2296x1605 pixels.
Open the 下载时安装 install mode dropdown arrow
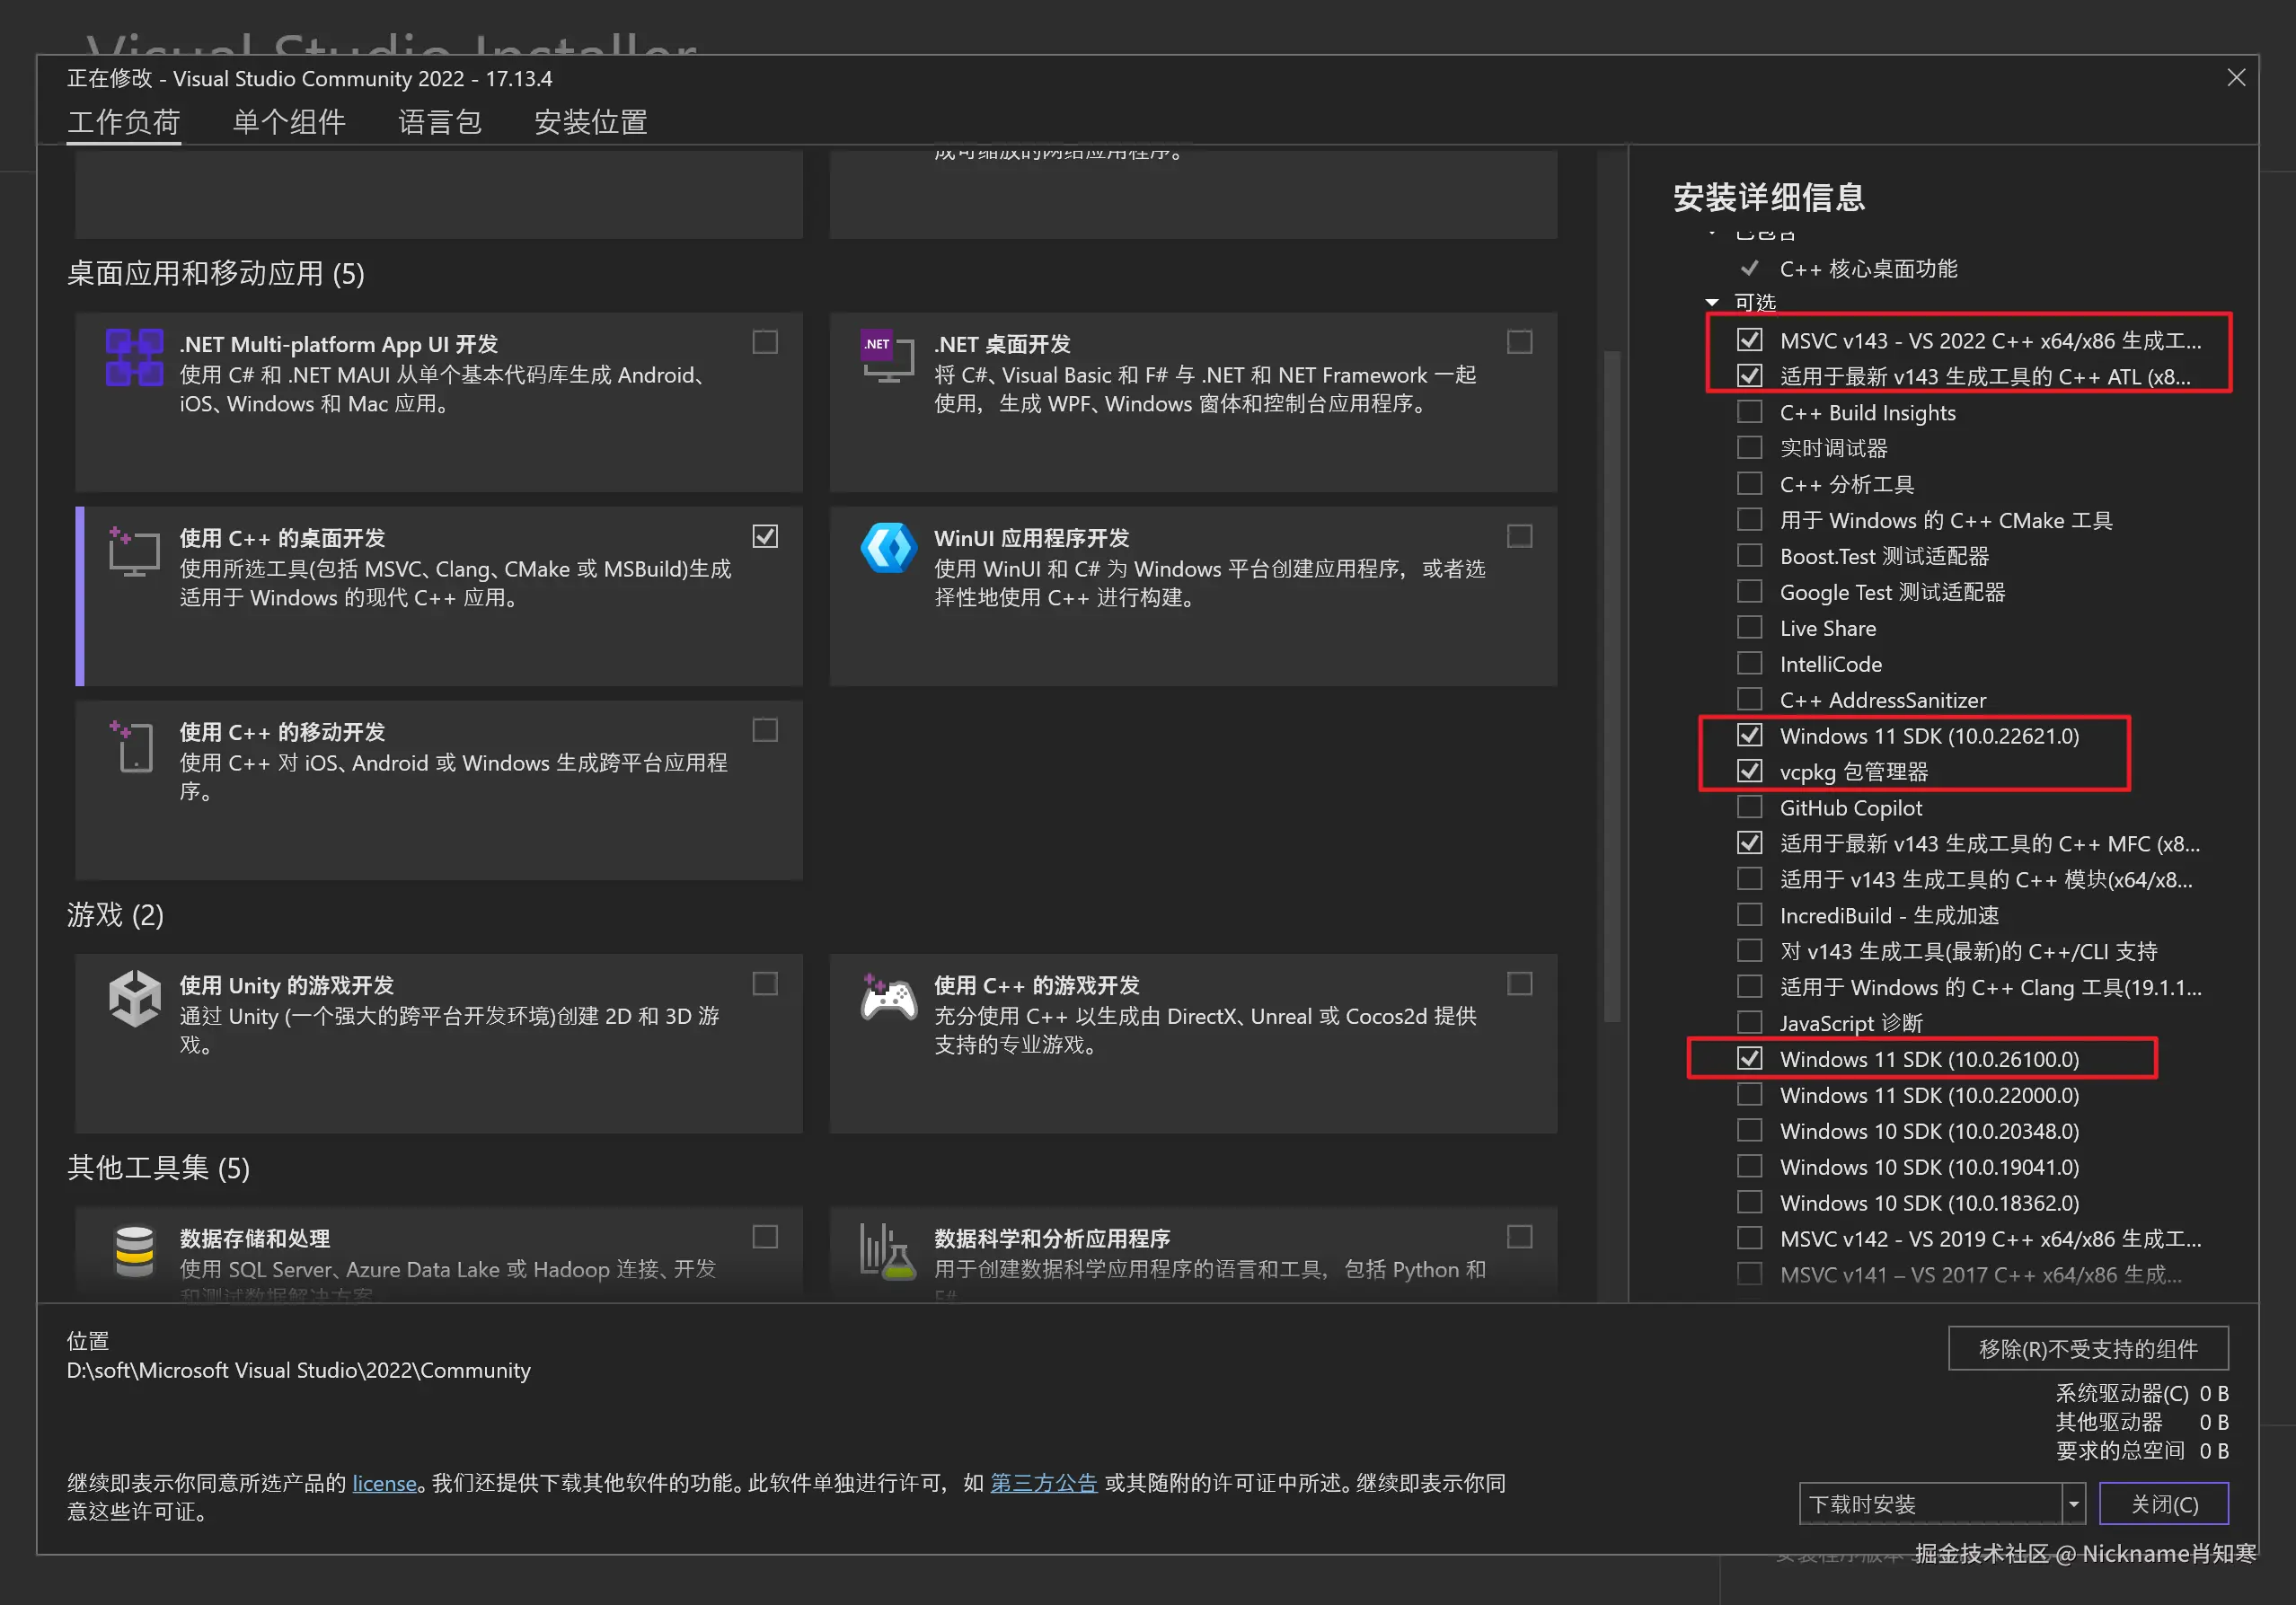coord(2074,1503)
